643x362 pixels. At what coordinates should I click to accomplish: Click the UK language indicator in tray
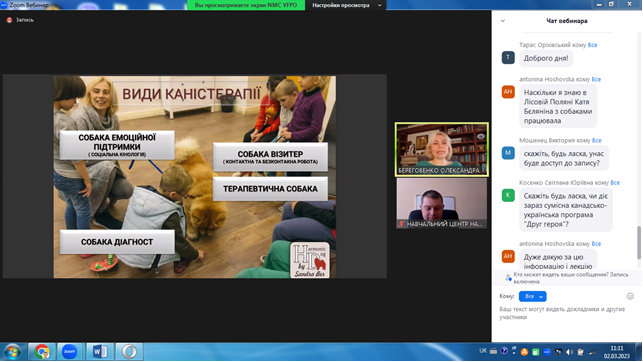pyautogui.click(x=483, y=351)
